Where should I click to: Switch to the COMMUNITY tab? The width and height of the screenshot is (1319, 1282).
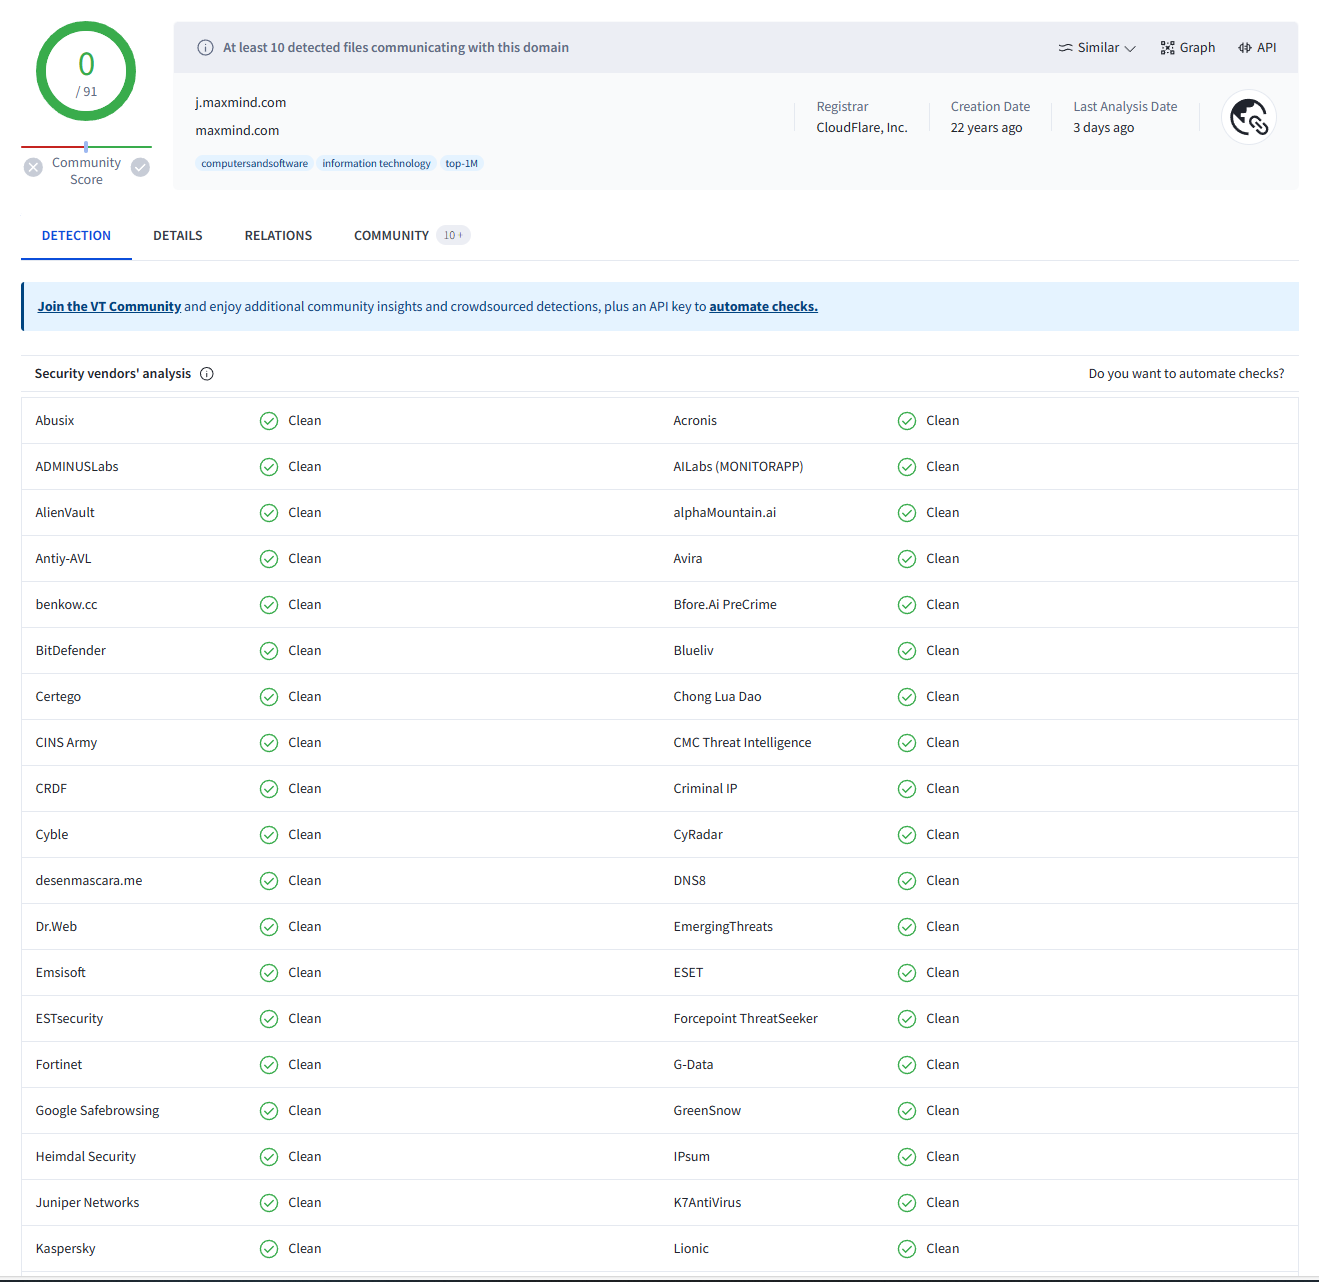point(391,236)
